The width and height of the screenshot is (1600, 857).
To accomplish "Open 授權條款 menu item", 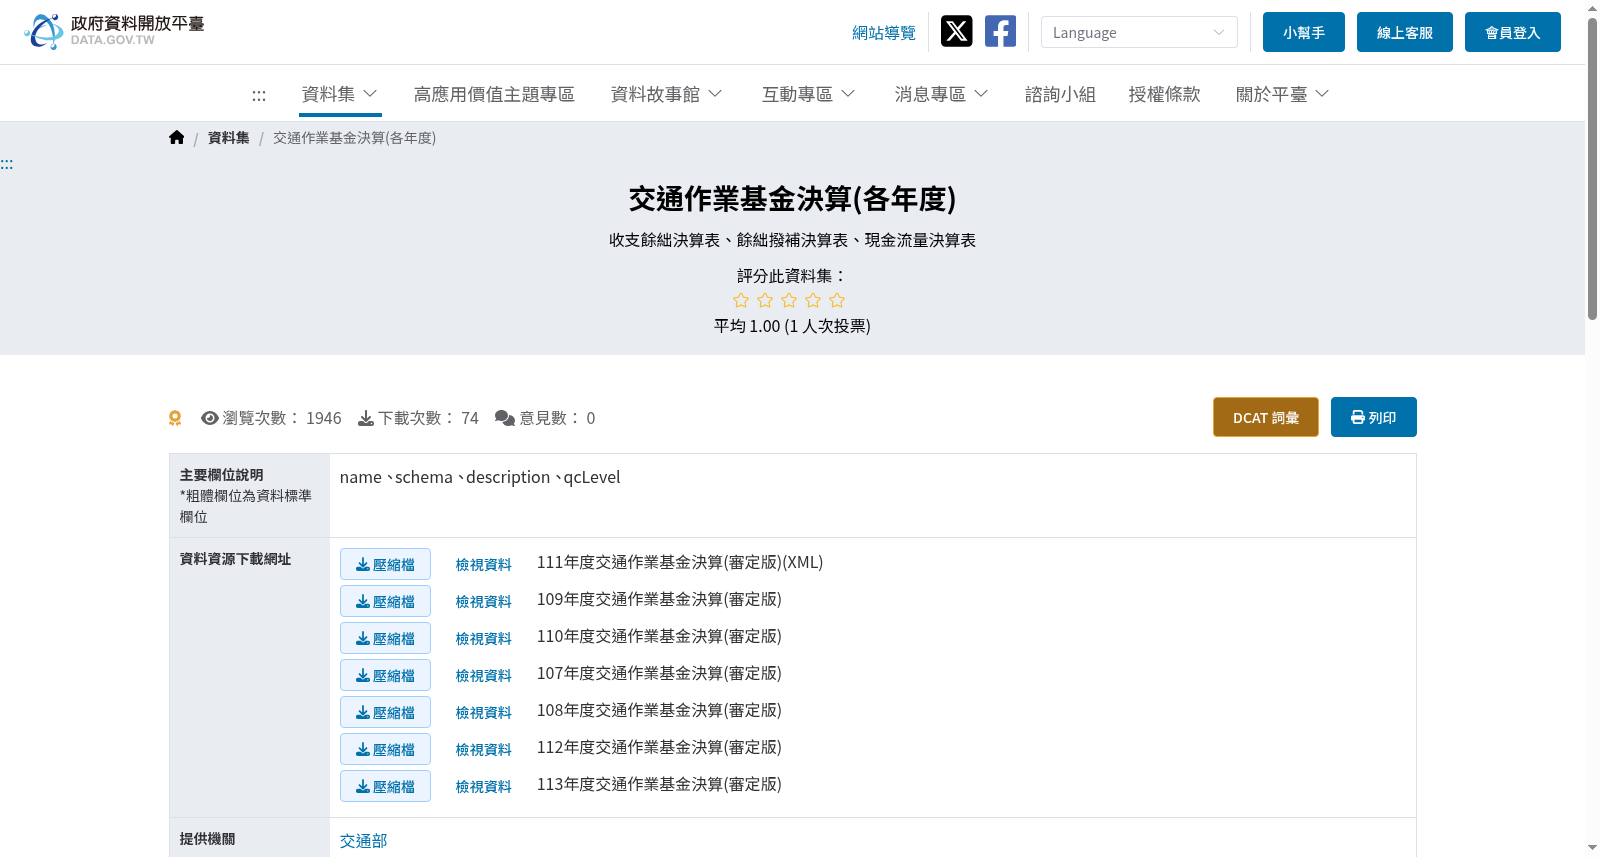I will coord(1164,94).
